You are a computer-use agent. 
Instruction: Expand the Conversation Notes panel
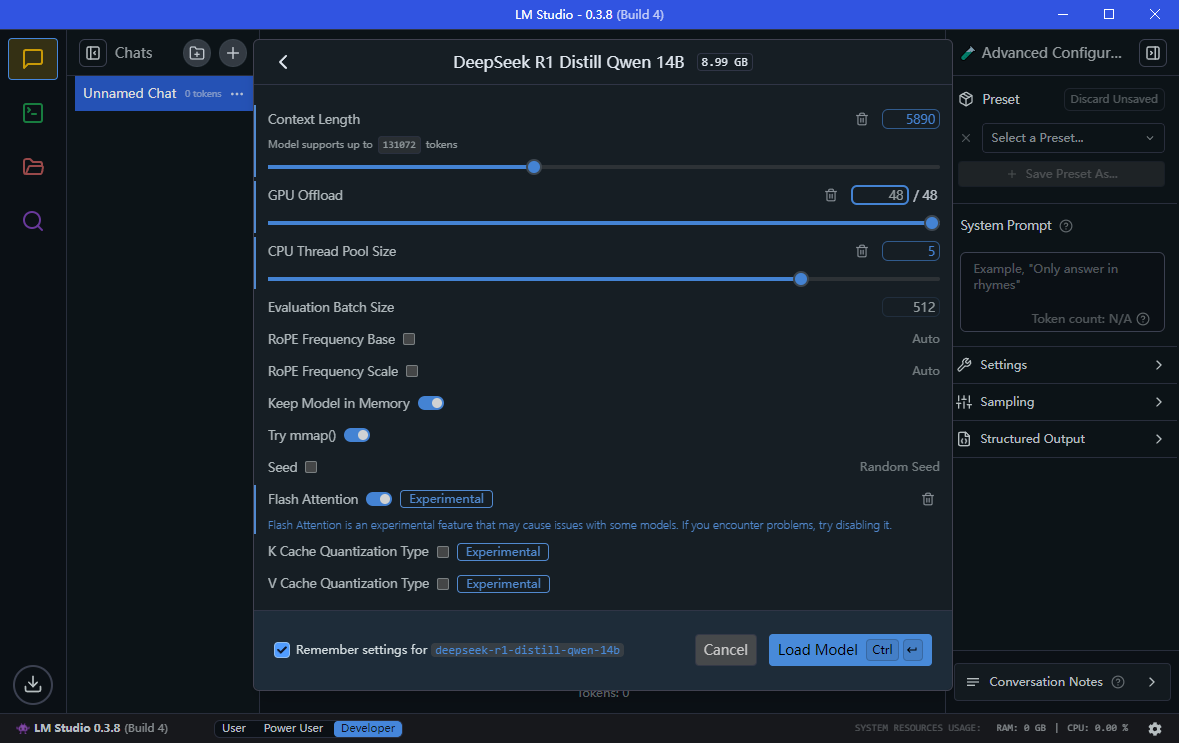pos(1062,682)
